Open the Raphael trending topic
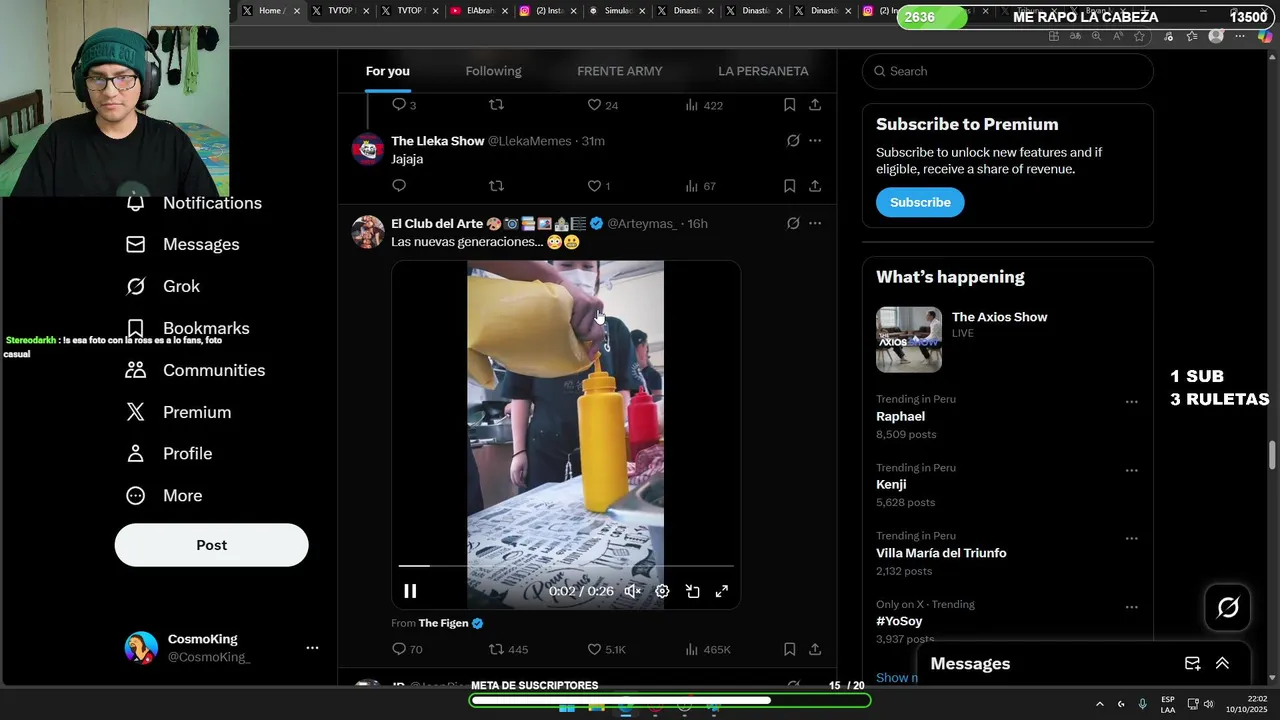 tap(900, 416)
